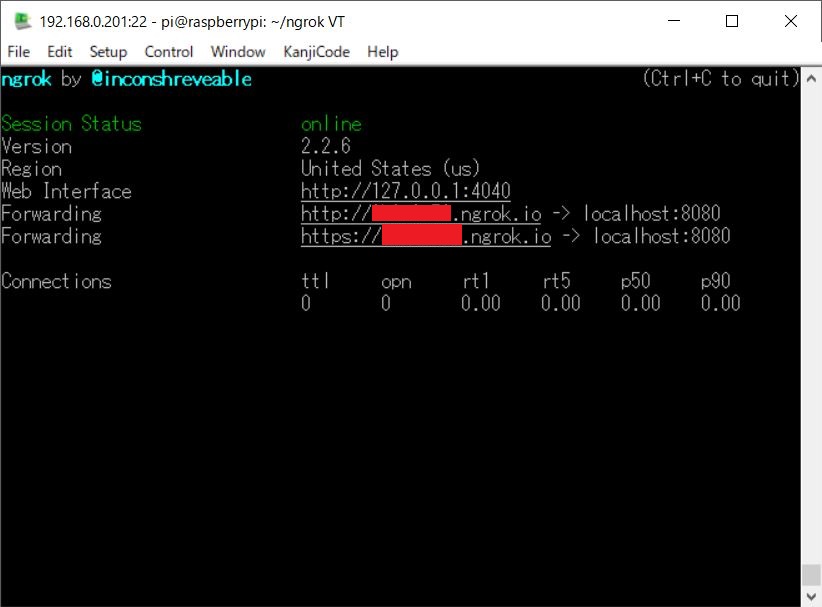Viewport: 822px width, 607px height.
Task: Click the 0.00 value under p90
Action: [721, 303]
